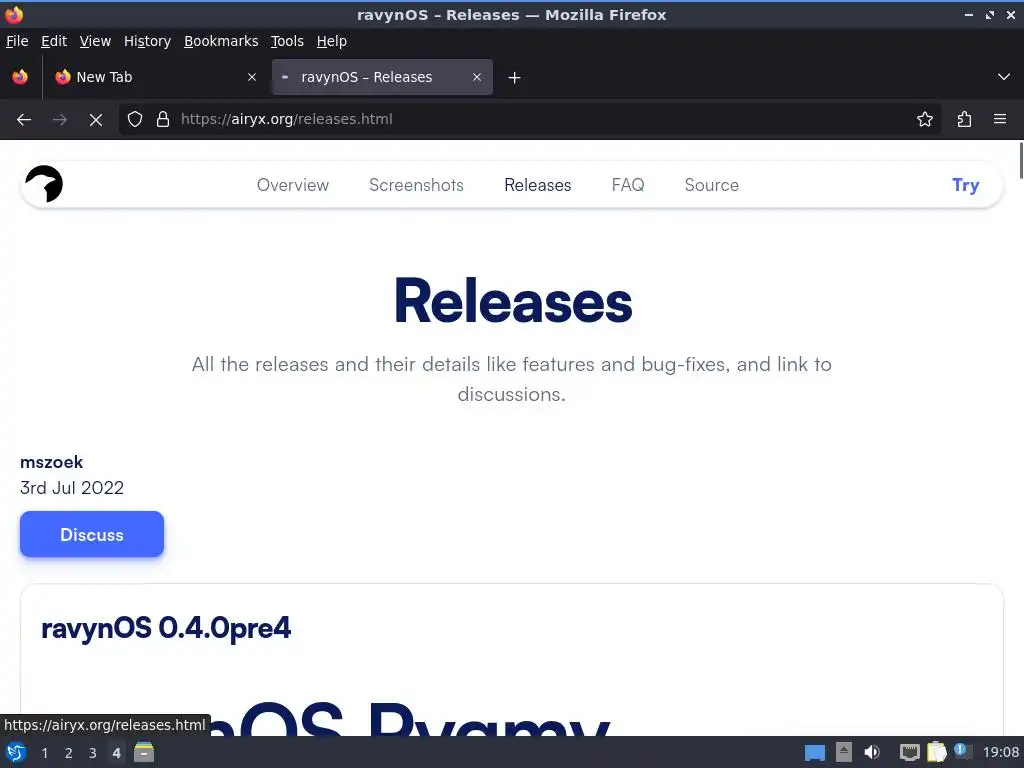
Task: Click the 3rd Jul 2022 date
Action: tap(72, 488)
